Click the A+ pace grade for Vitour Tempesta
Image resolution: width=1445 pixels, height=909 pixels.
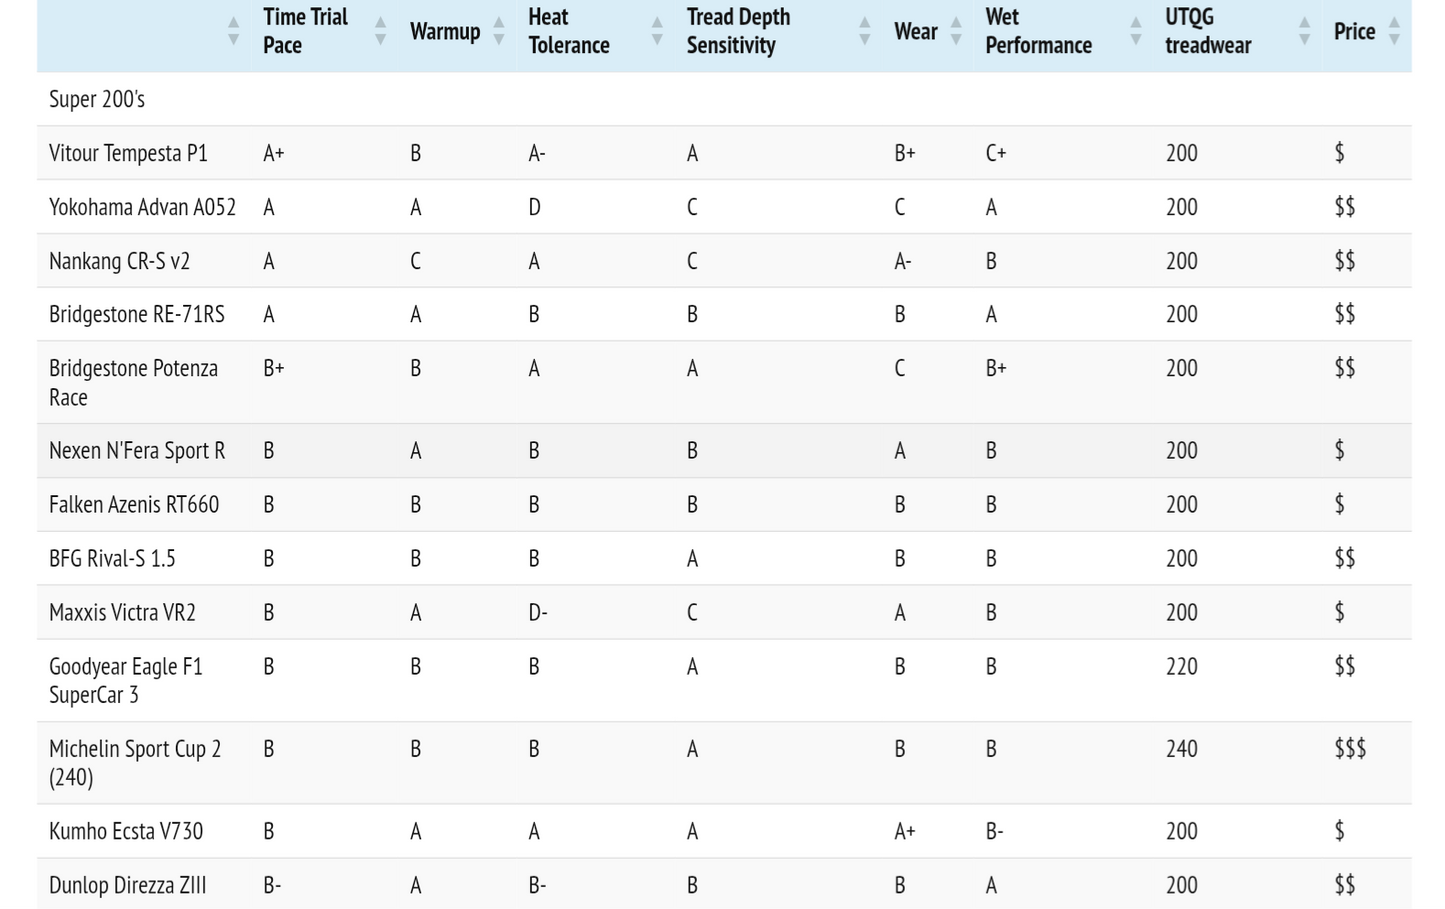pyautogui.click(x=274, y=153)
